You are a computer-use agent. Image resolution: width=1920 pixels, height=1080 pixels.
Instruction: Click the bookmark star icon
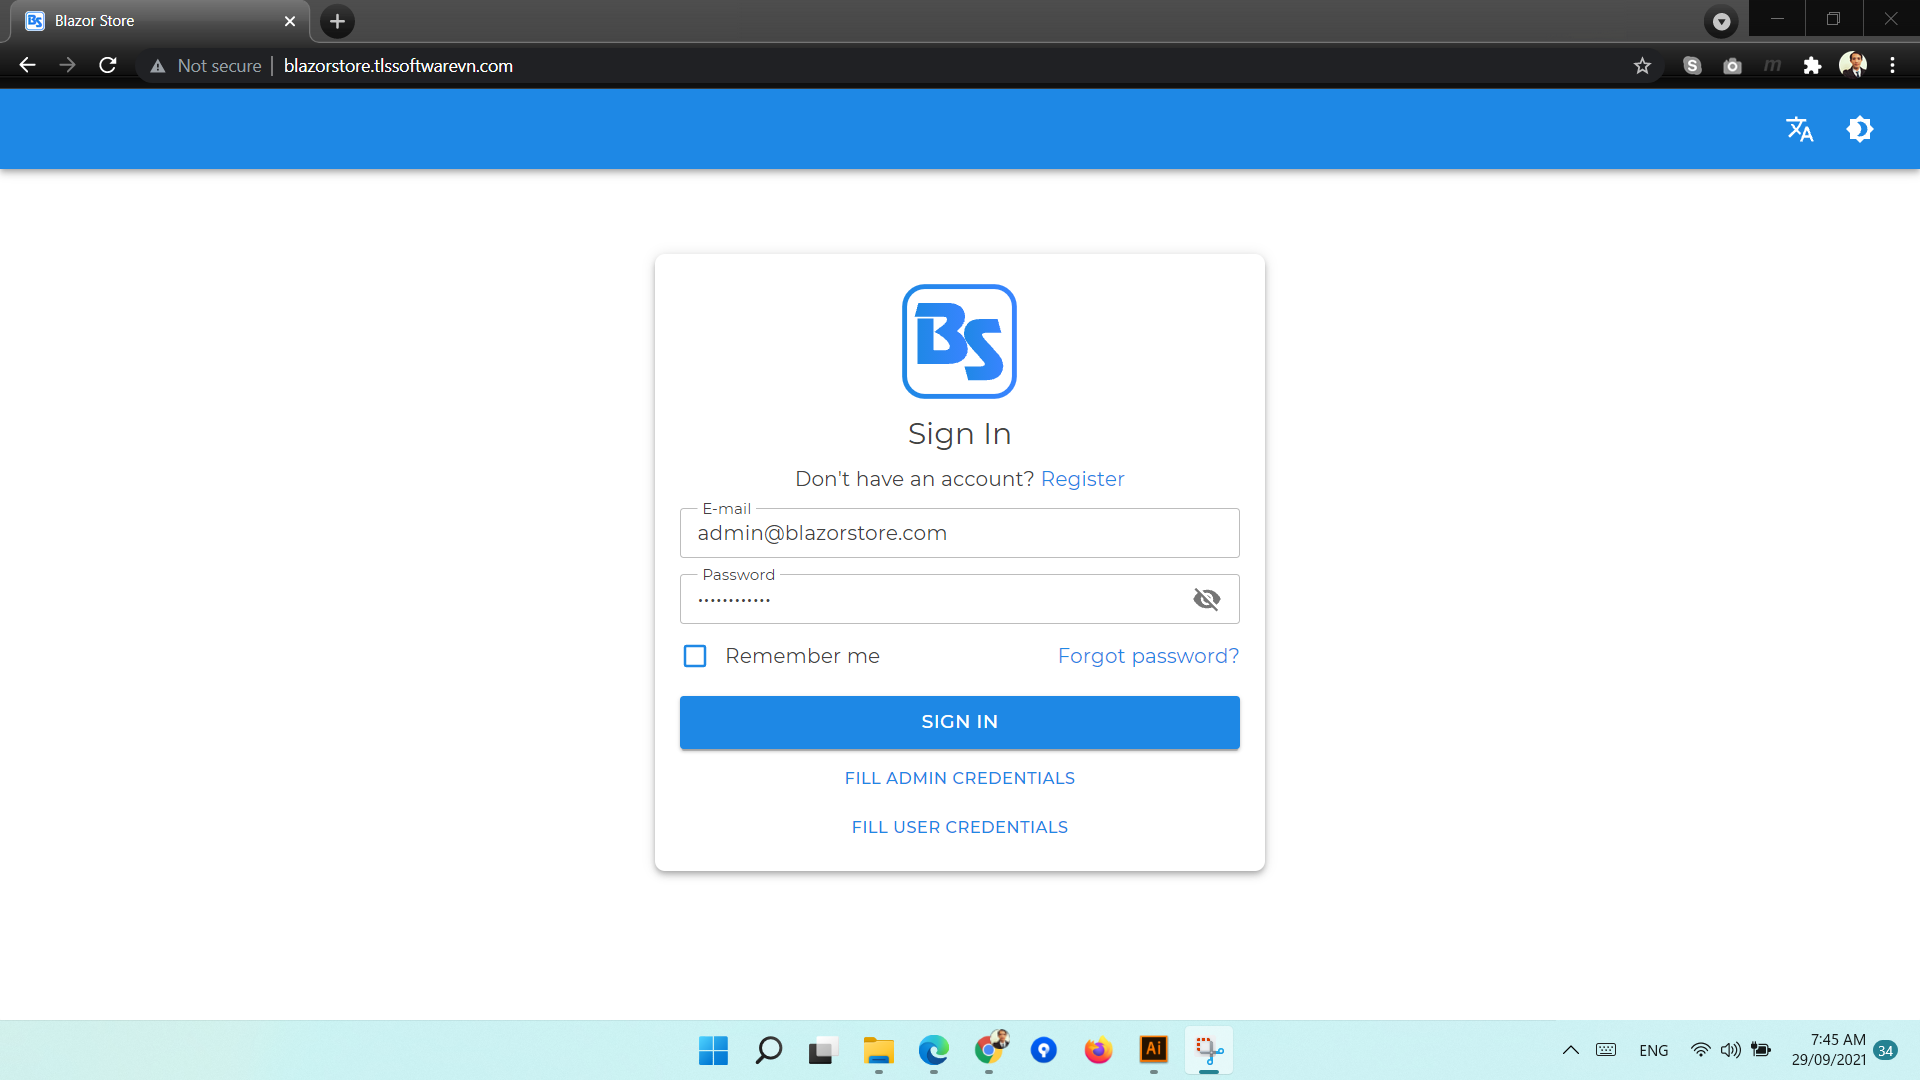coord(1641,65)
